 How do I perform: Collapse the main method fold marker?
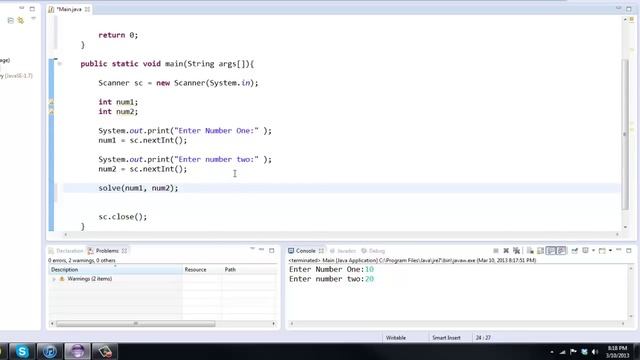click(60, 64)
